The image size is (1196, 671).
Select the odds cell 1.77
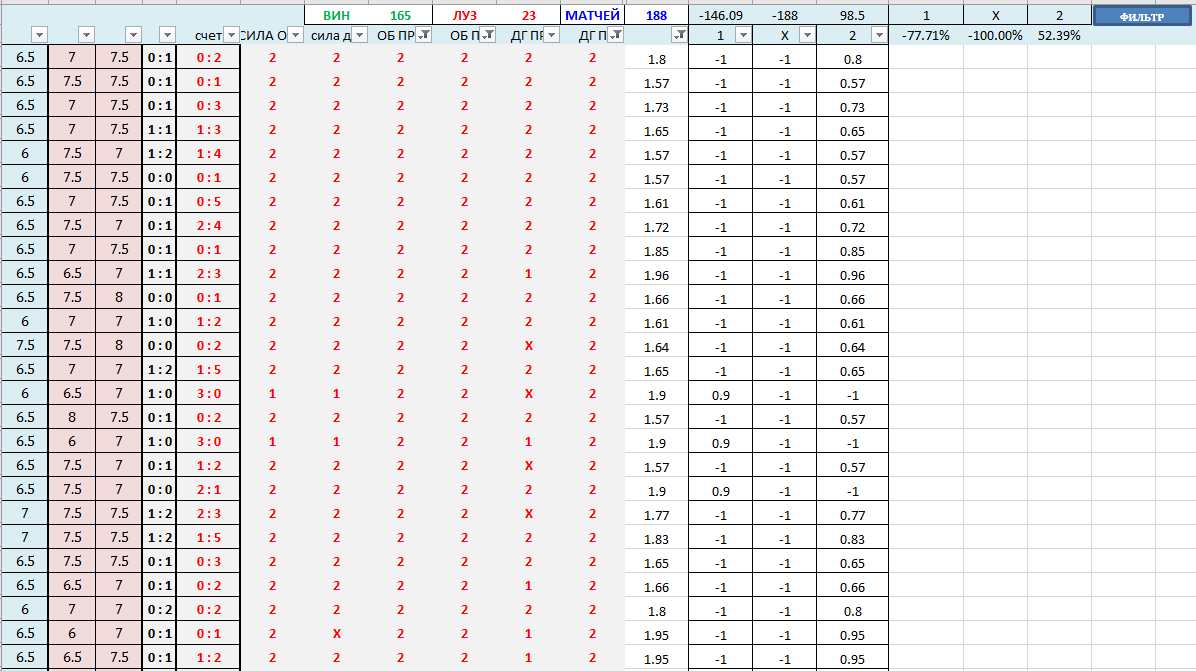(x=656, y=515)
